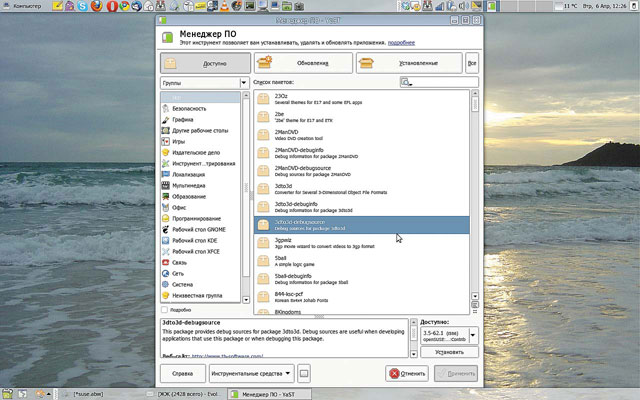The width and height of the screenshot is (640, 400).
Task: Select the Программирование group
Action: [x=200, y=219]
